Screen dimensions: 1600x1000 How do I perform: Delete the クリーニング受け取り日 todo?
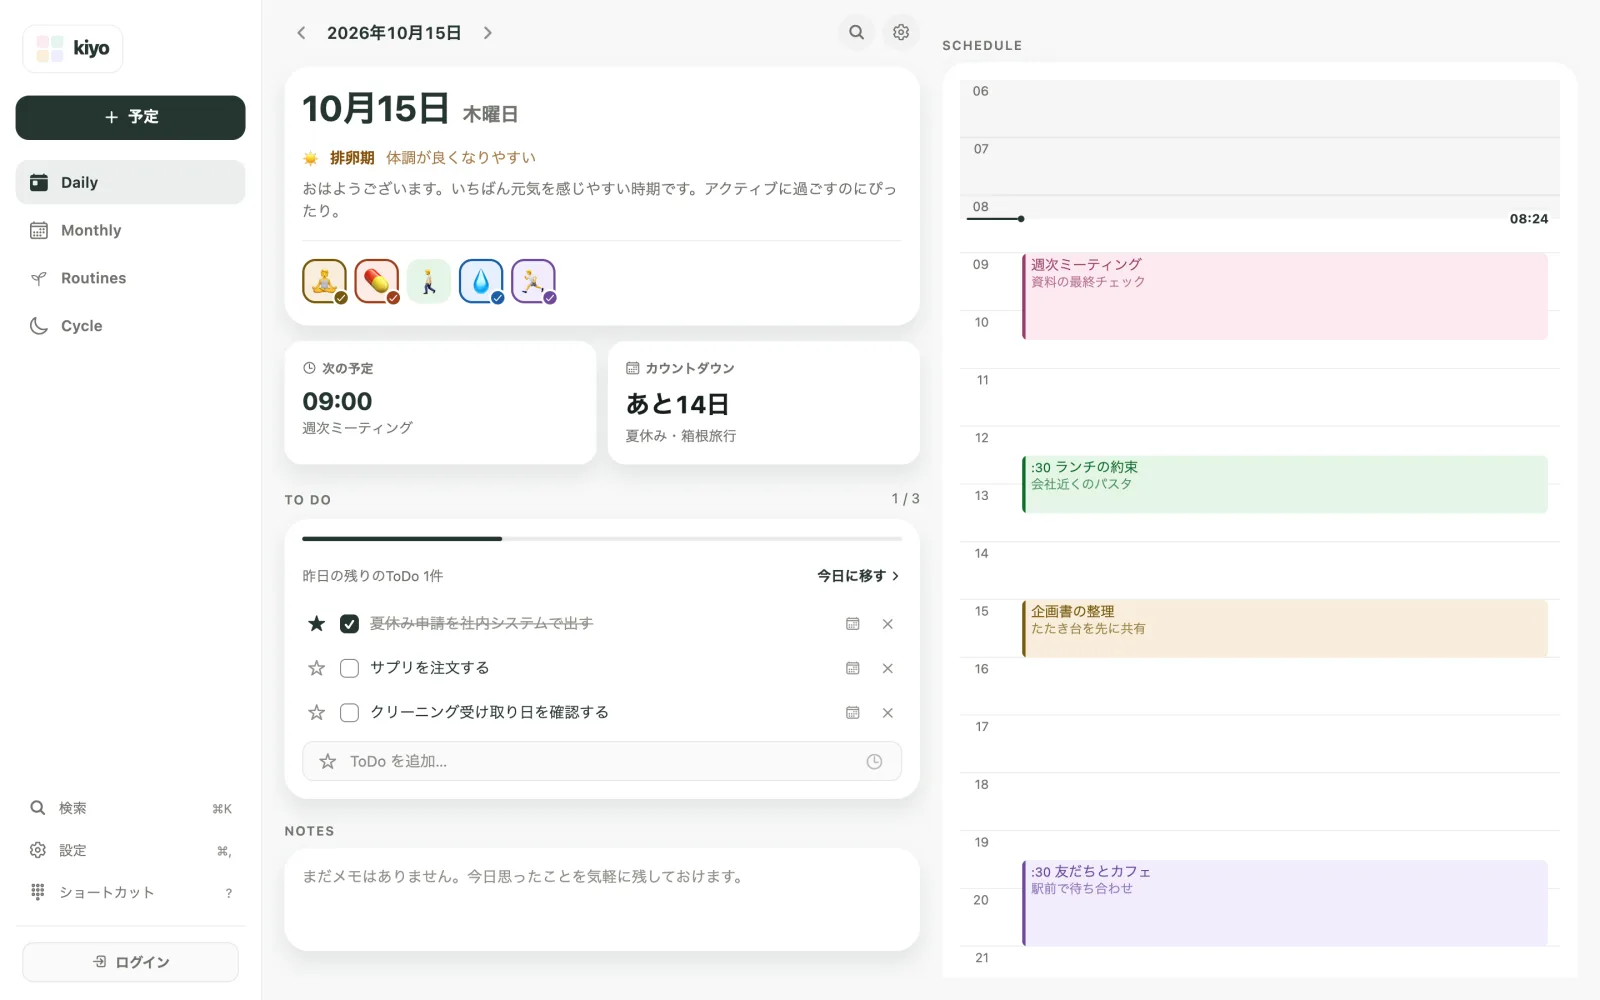pos(888,713)
